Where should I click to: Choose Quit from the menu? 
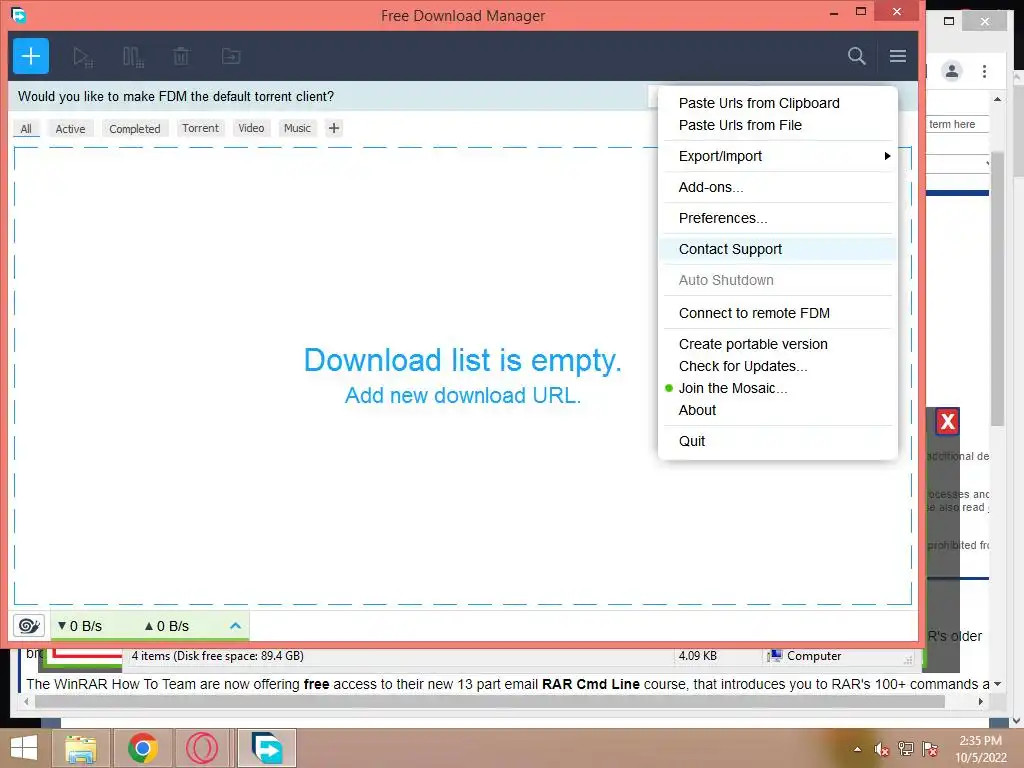777,441
